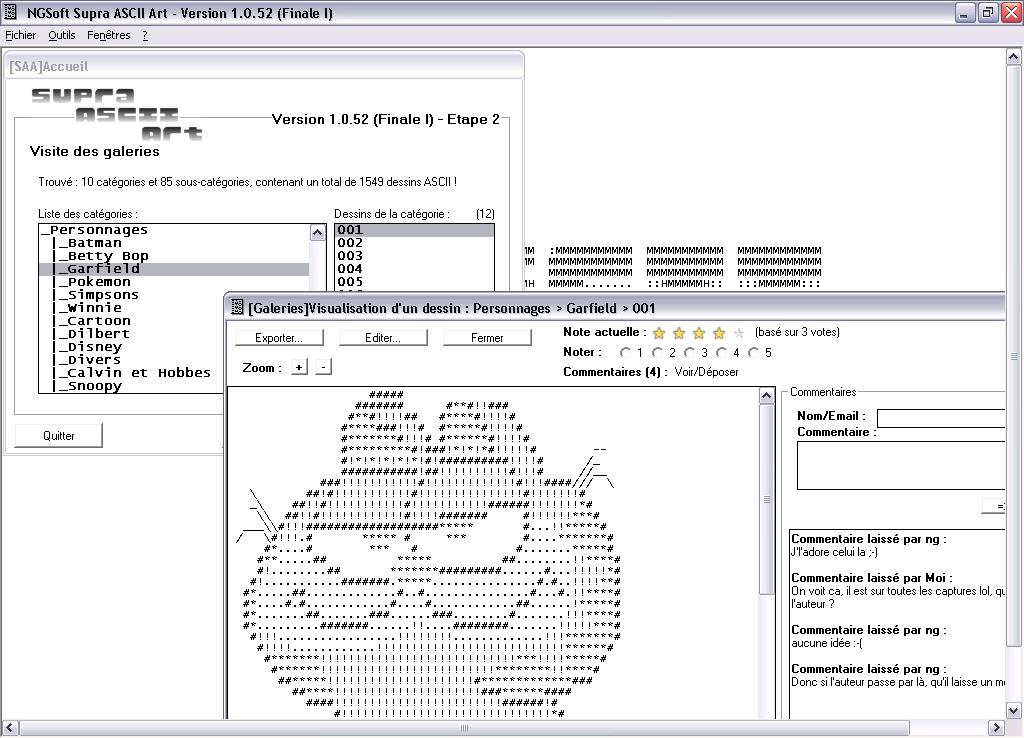Open the Fenêtres menu
This screenshot has width=1024, height=738.
click(x=108, y=35)
